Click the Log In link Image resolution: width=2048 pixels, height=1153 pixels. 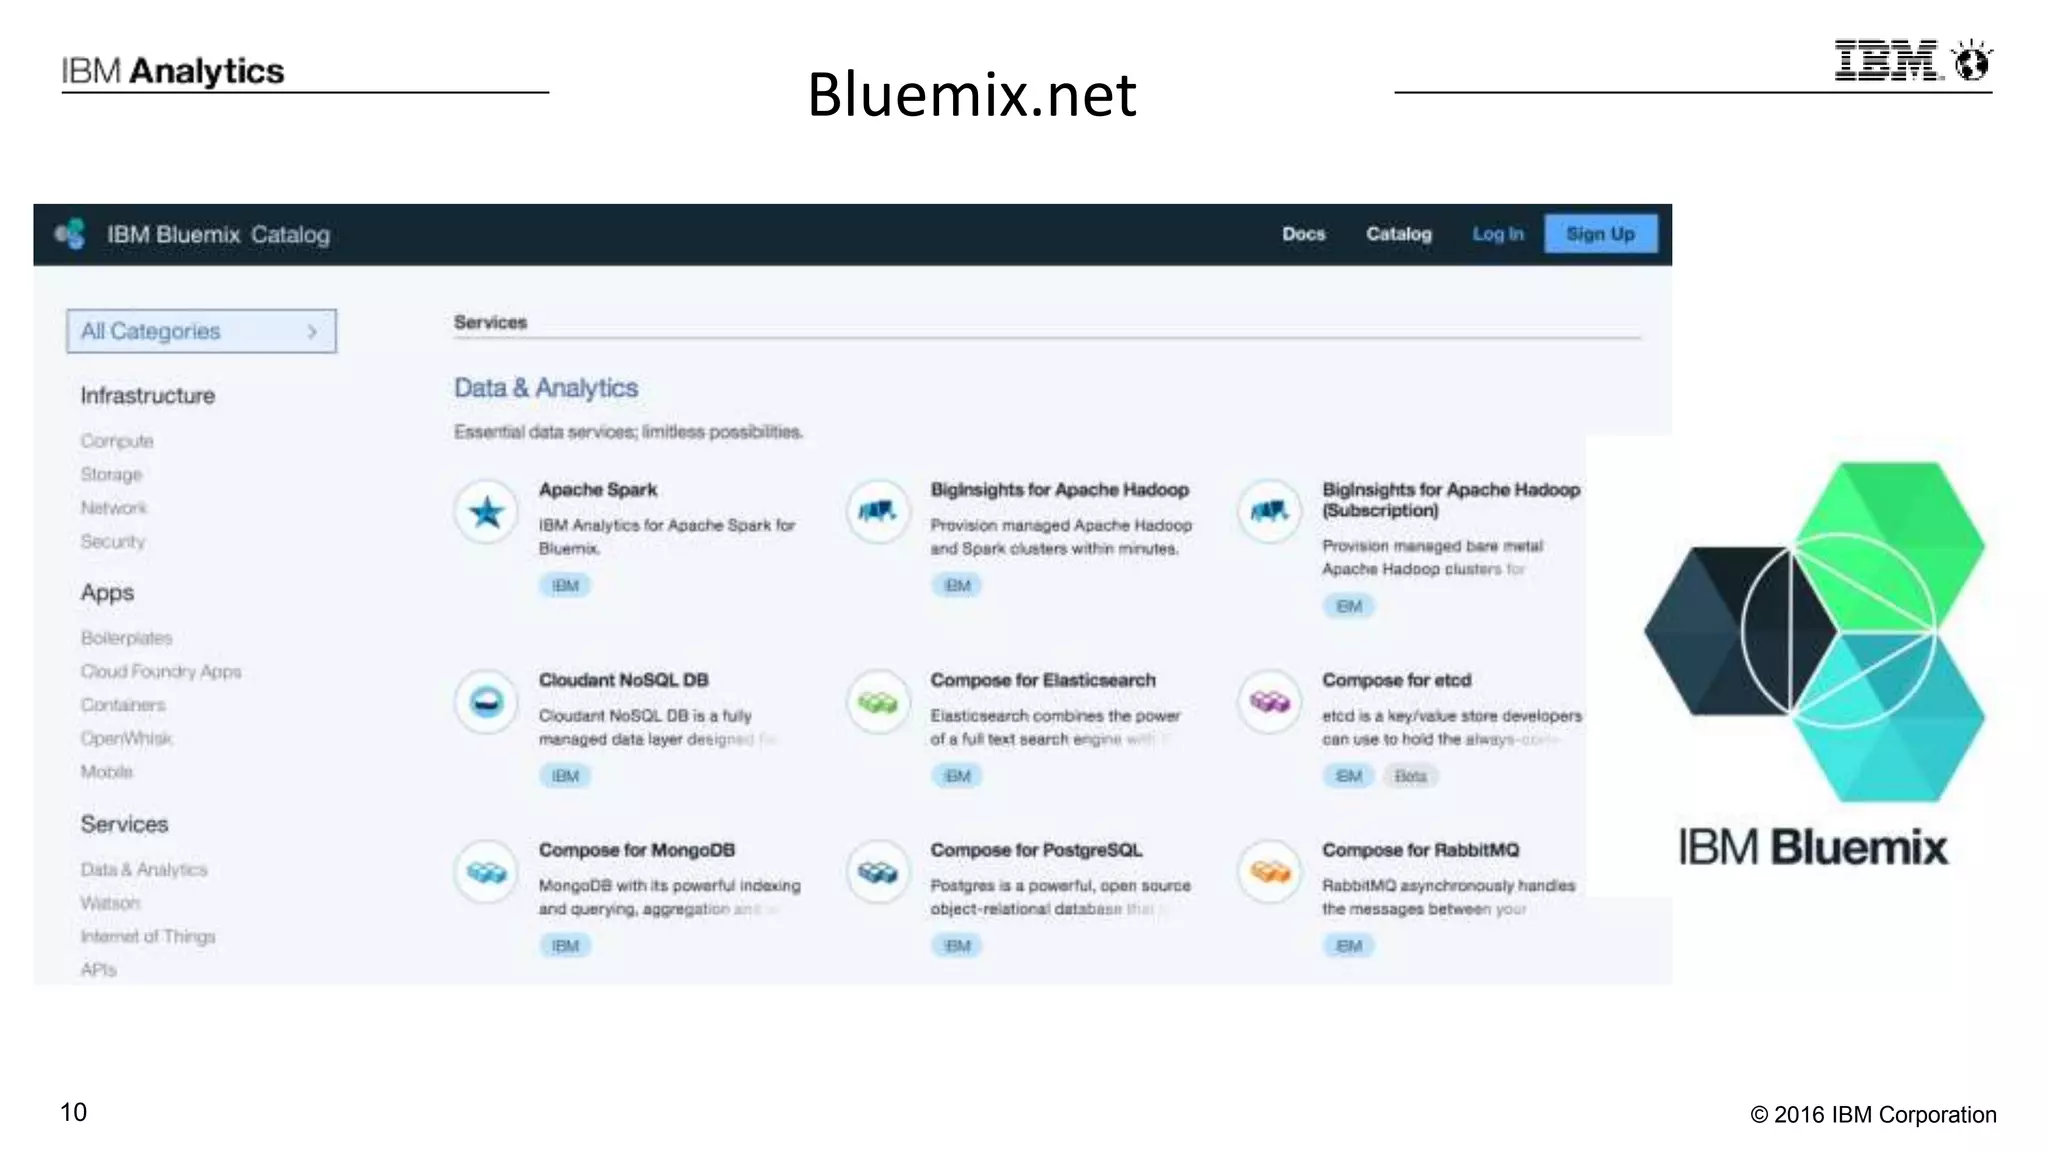(x=1497, y=234)
